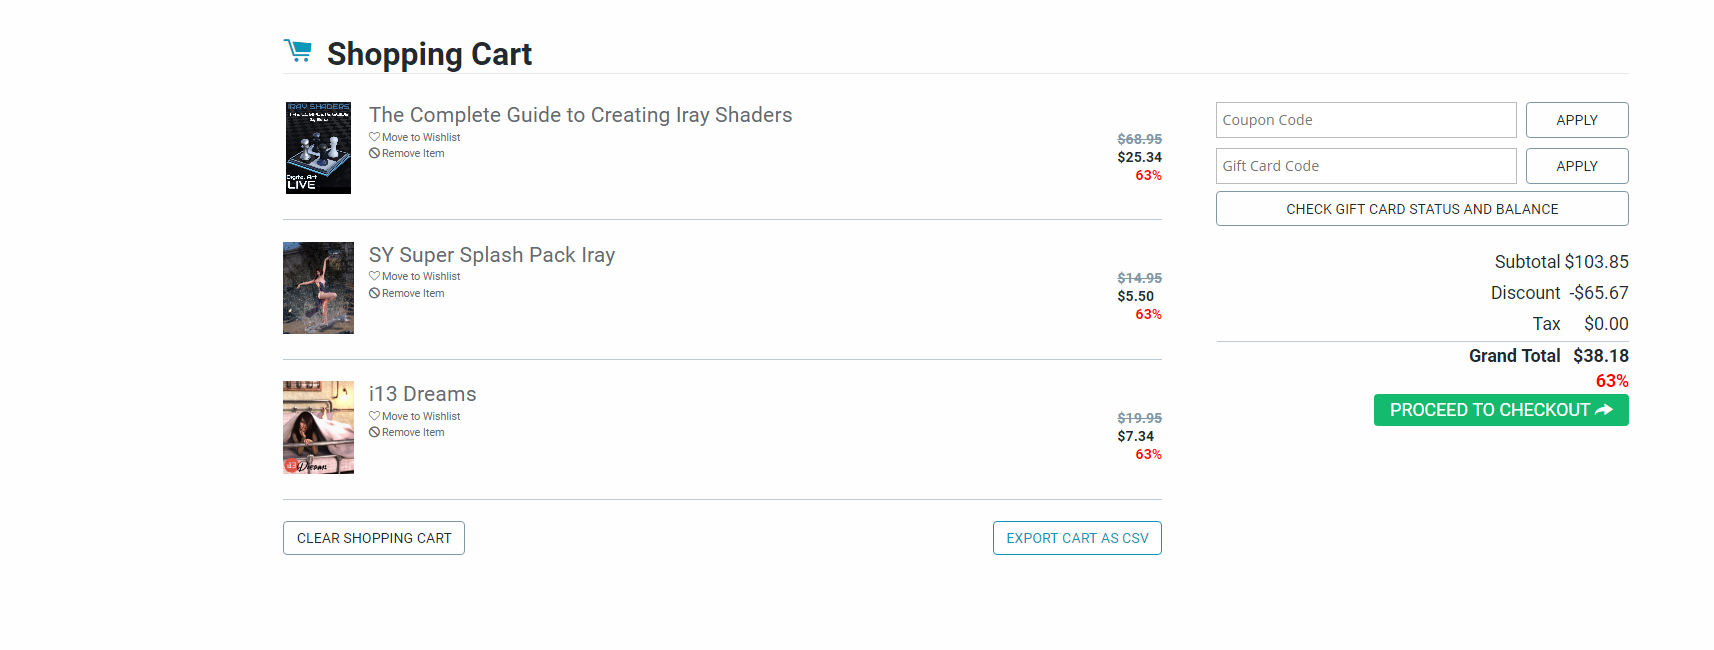Apply the gift card code
This screenshot has width=1714, height=650.
click(x=1576, y=166)
